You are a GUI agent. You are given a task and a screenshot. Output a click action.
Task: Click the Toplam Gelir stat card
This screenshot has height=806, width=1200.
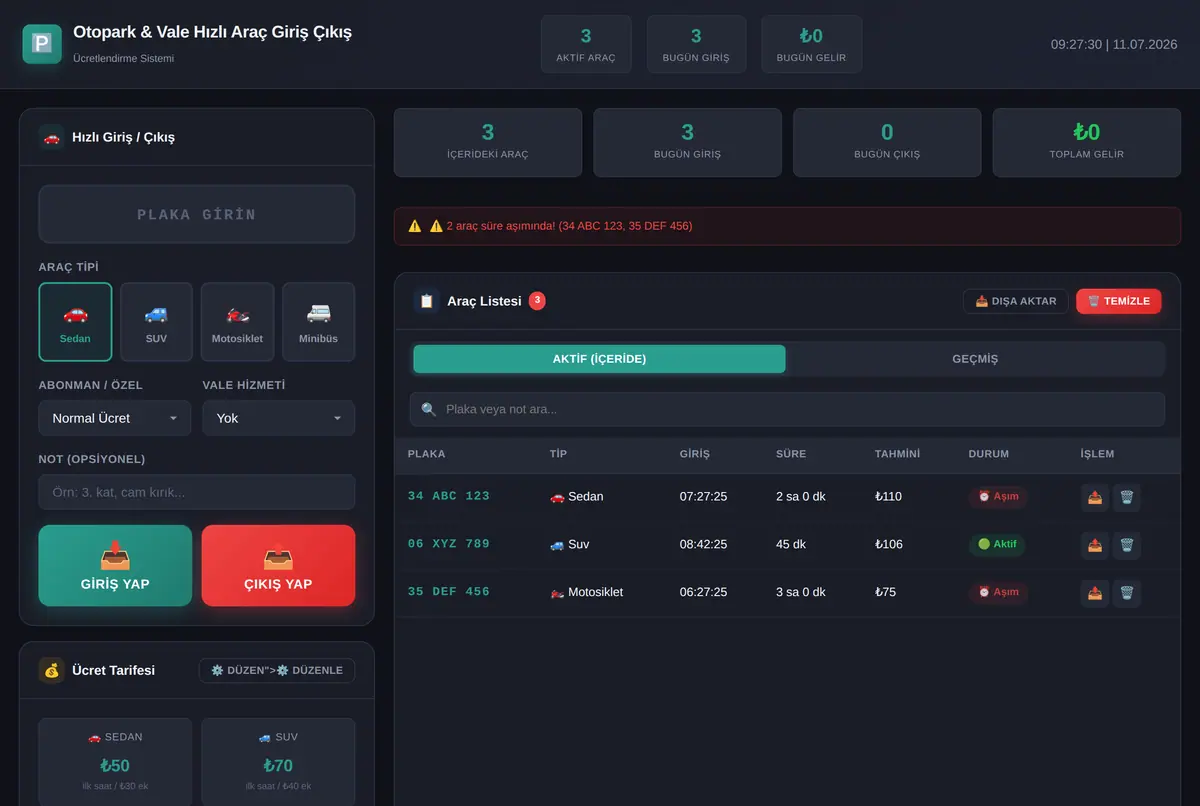point(1087,142)
